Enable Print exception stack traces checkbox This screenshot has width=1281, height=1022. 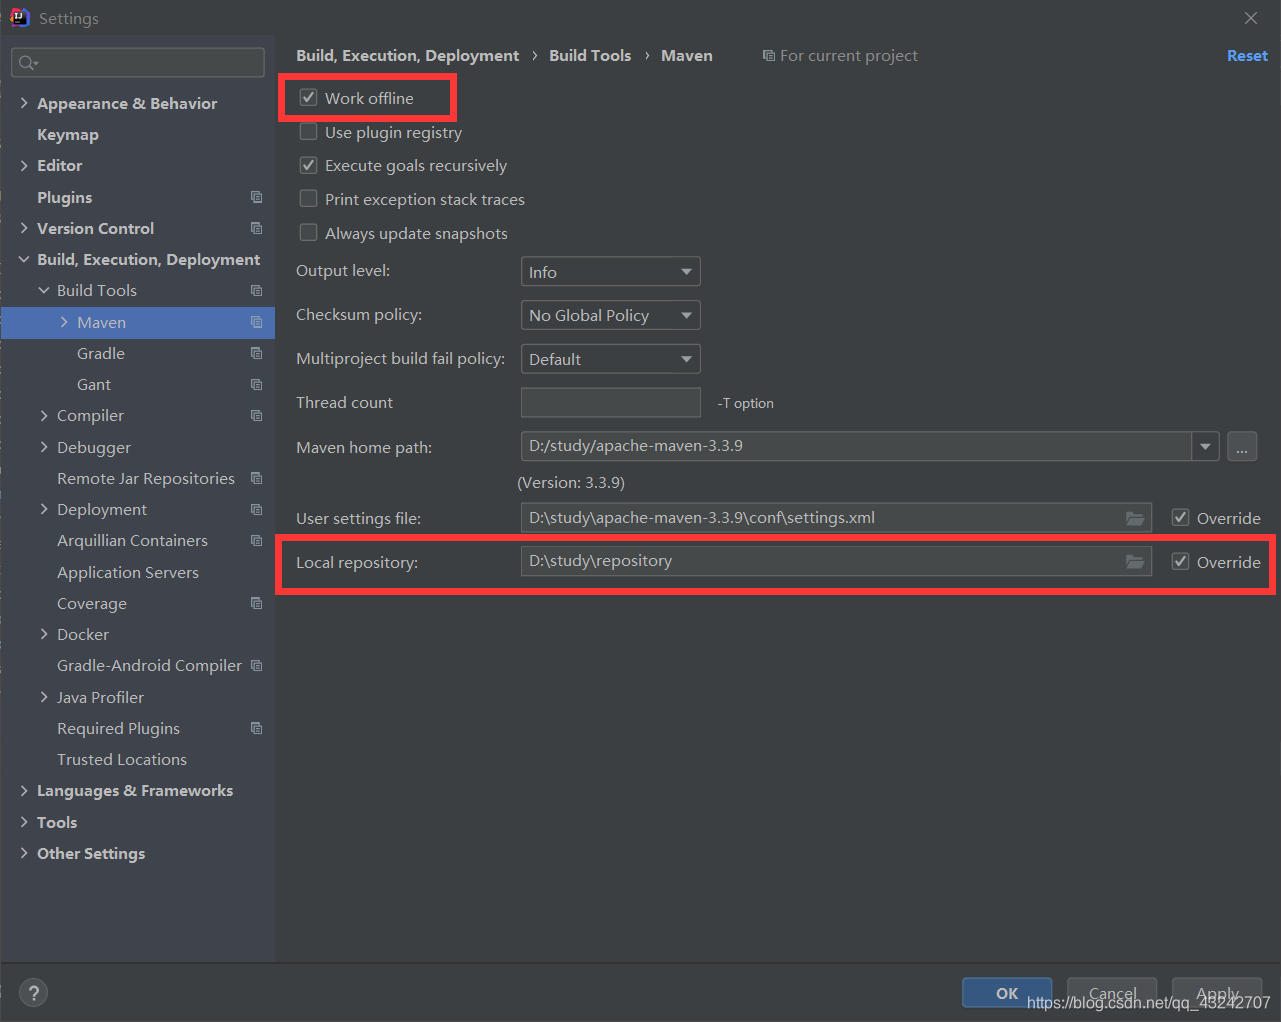click(308, 199)
